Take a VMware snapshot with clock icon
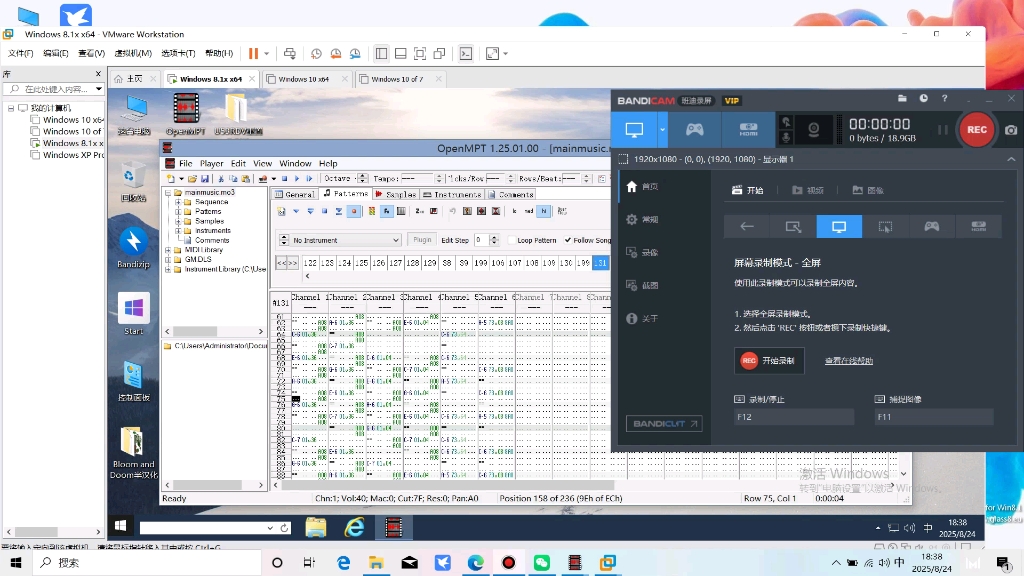This screenshot has width=1024, height=576. click(316, 54)
